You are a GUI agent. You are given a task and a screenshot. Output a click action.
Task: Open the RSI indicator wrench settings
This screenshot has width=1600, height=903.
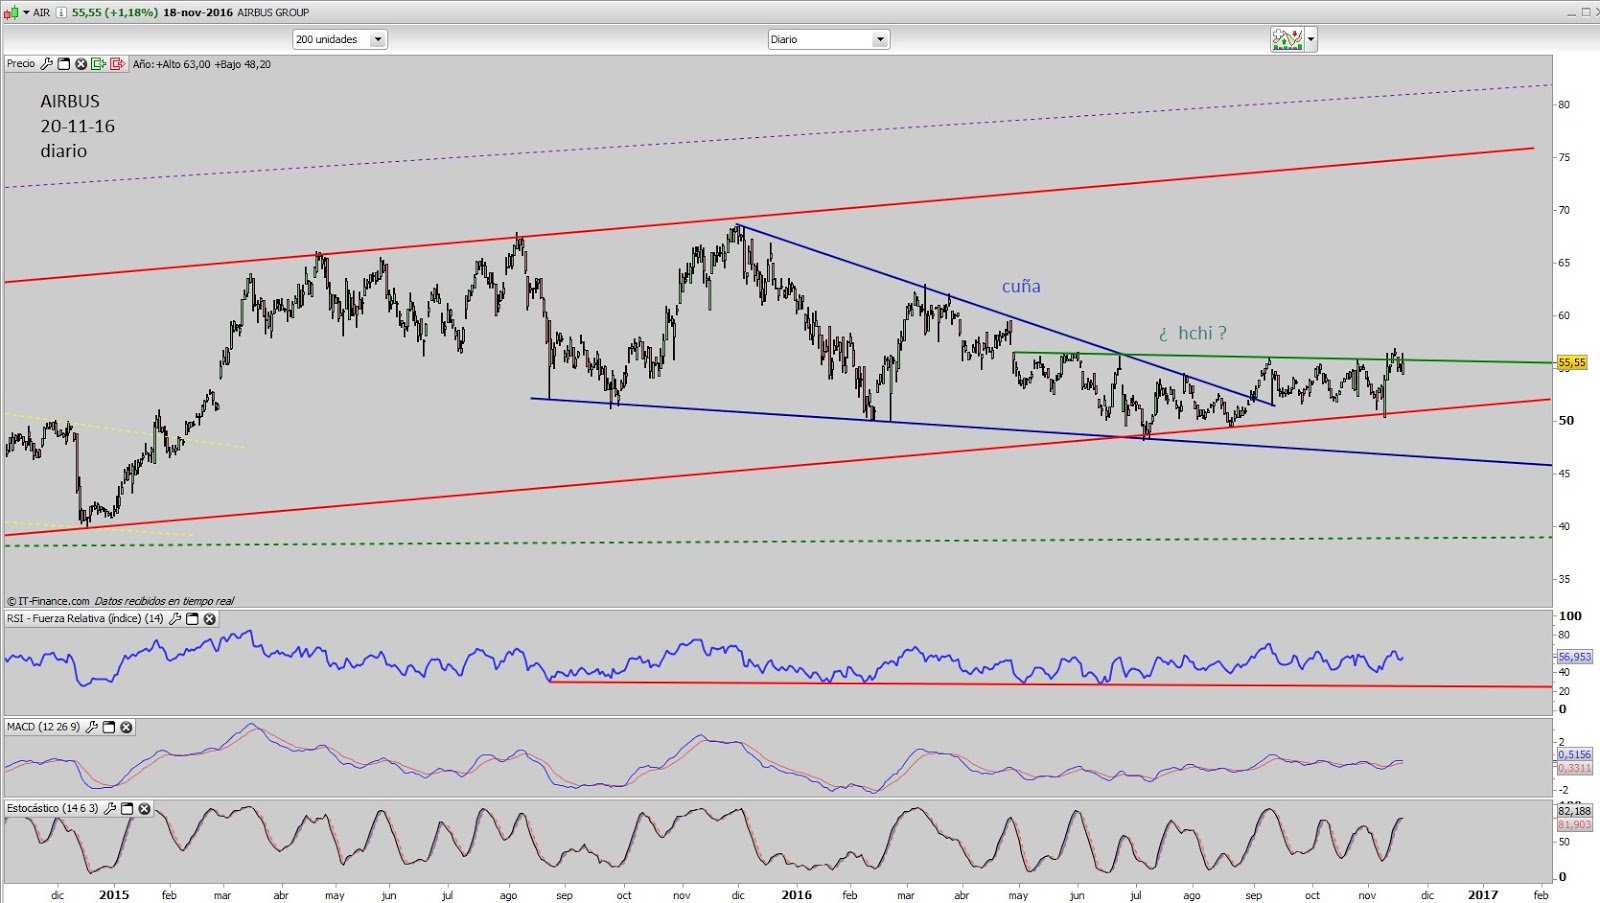click(175, 619)
